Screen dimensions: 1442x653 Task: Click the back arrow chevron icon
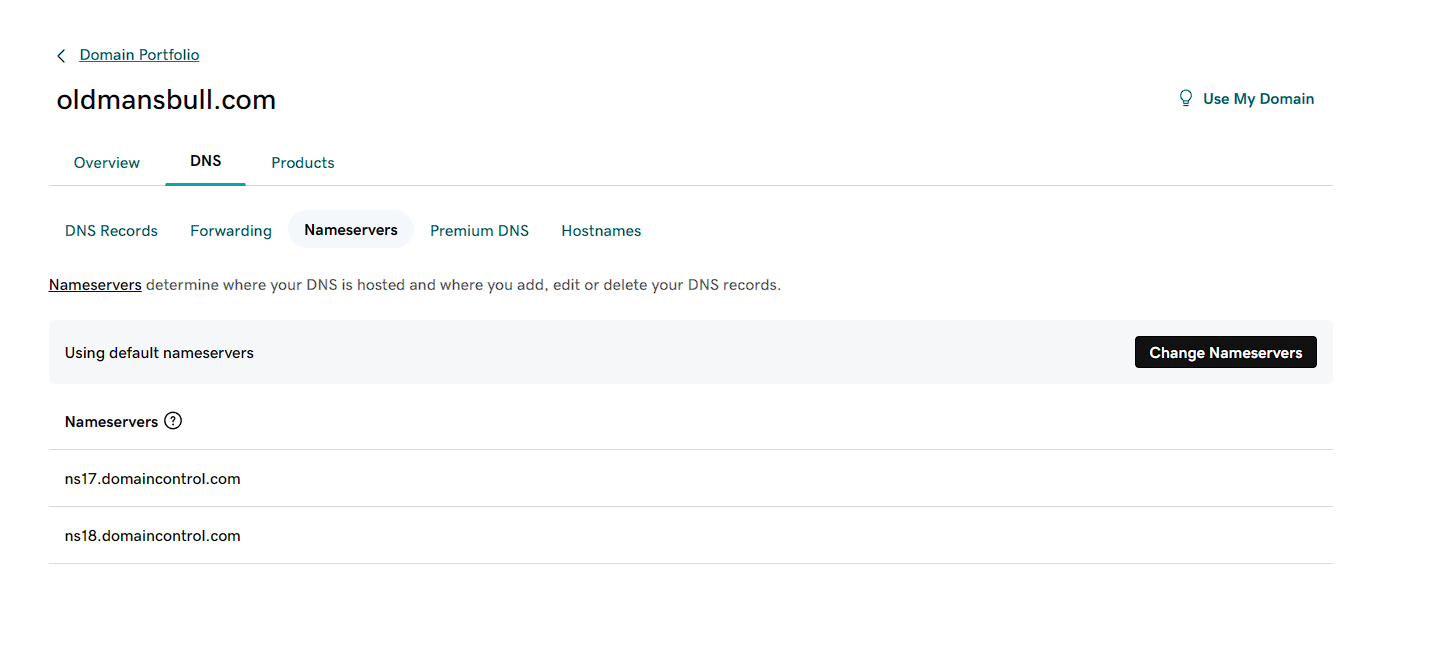click(x=61, y=55)
